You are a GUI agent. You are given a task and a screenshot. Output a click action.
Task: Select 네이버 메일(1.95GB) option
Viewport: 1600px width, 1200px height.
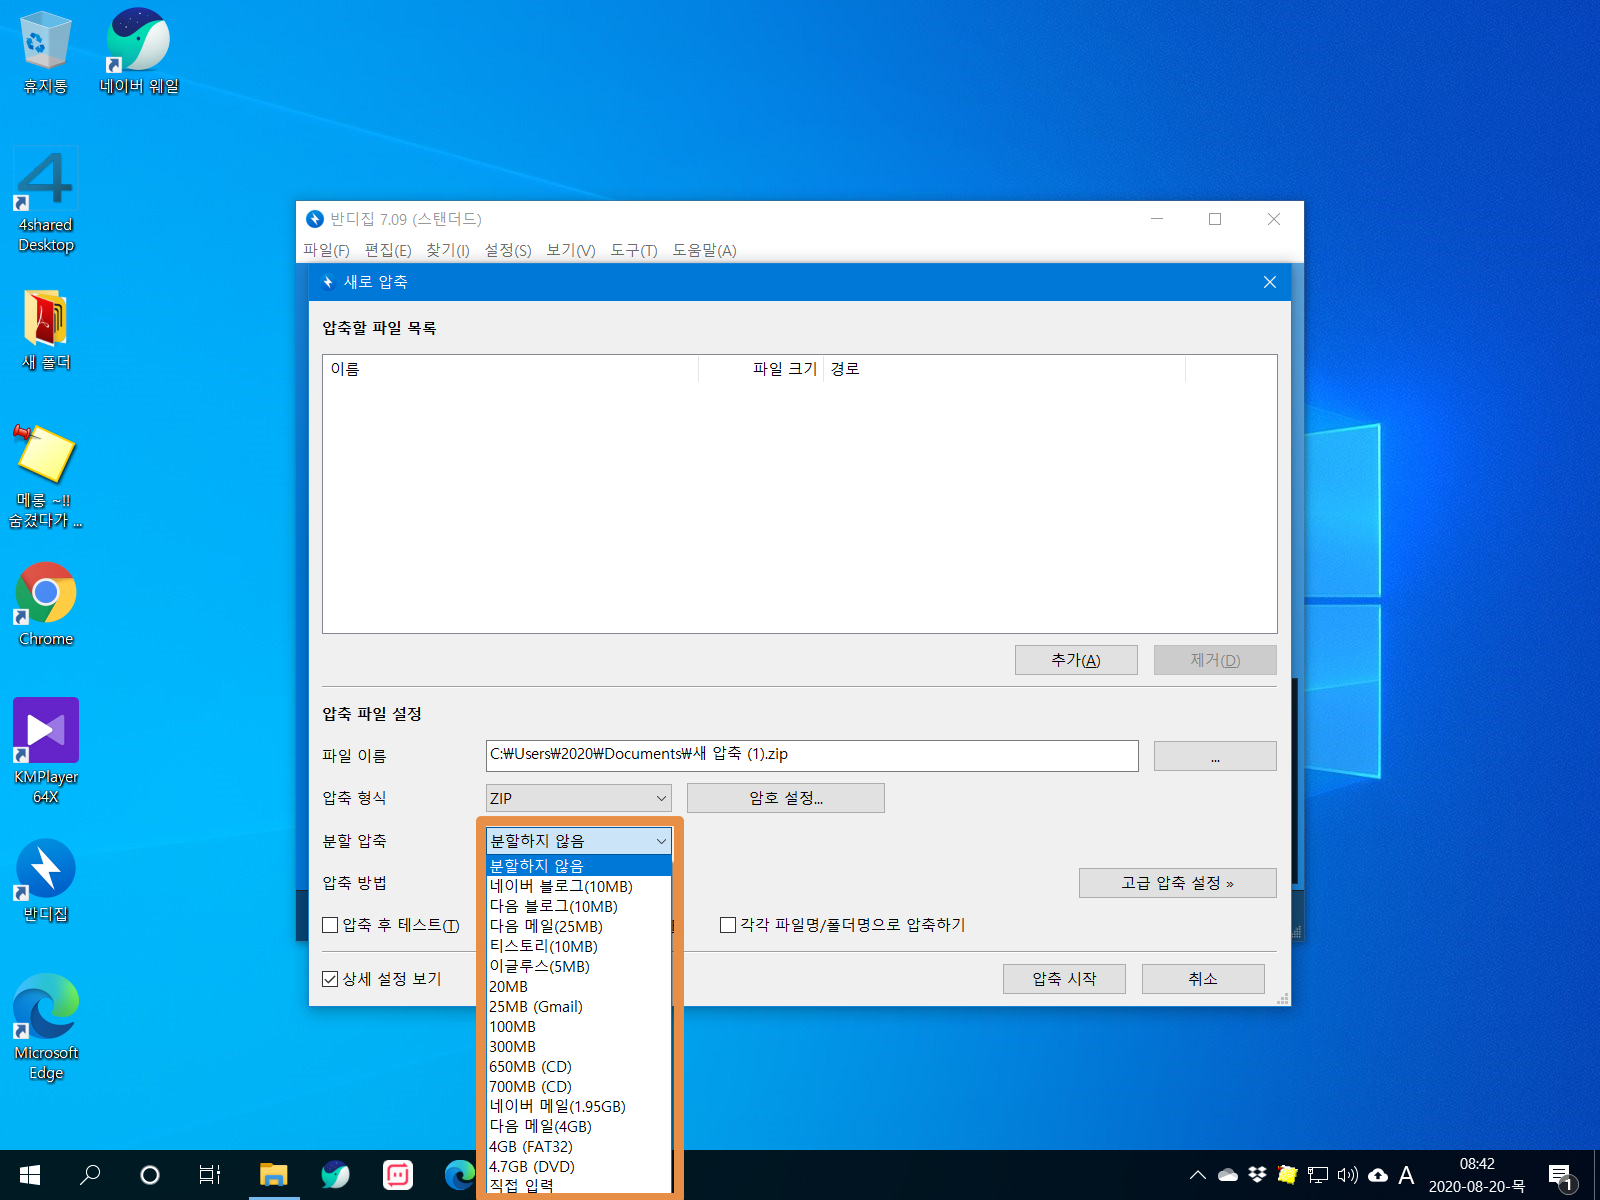[x=578, y=1106]
